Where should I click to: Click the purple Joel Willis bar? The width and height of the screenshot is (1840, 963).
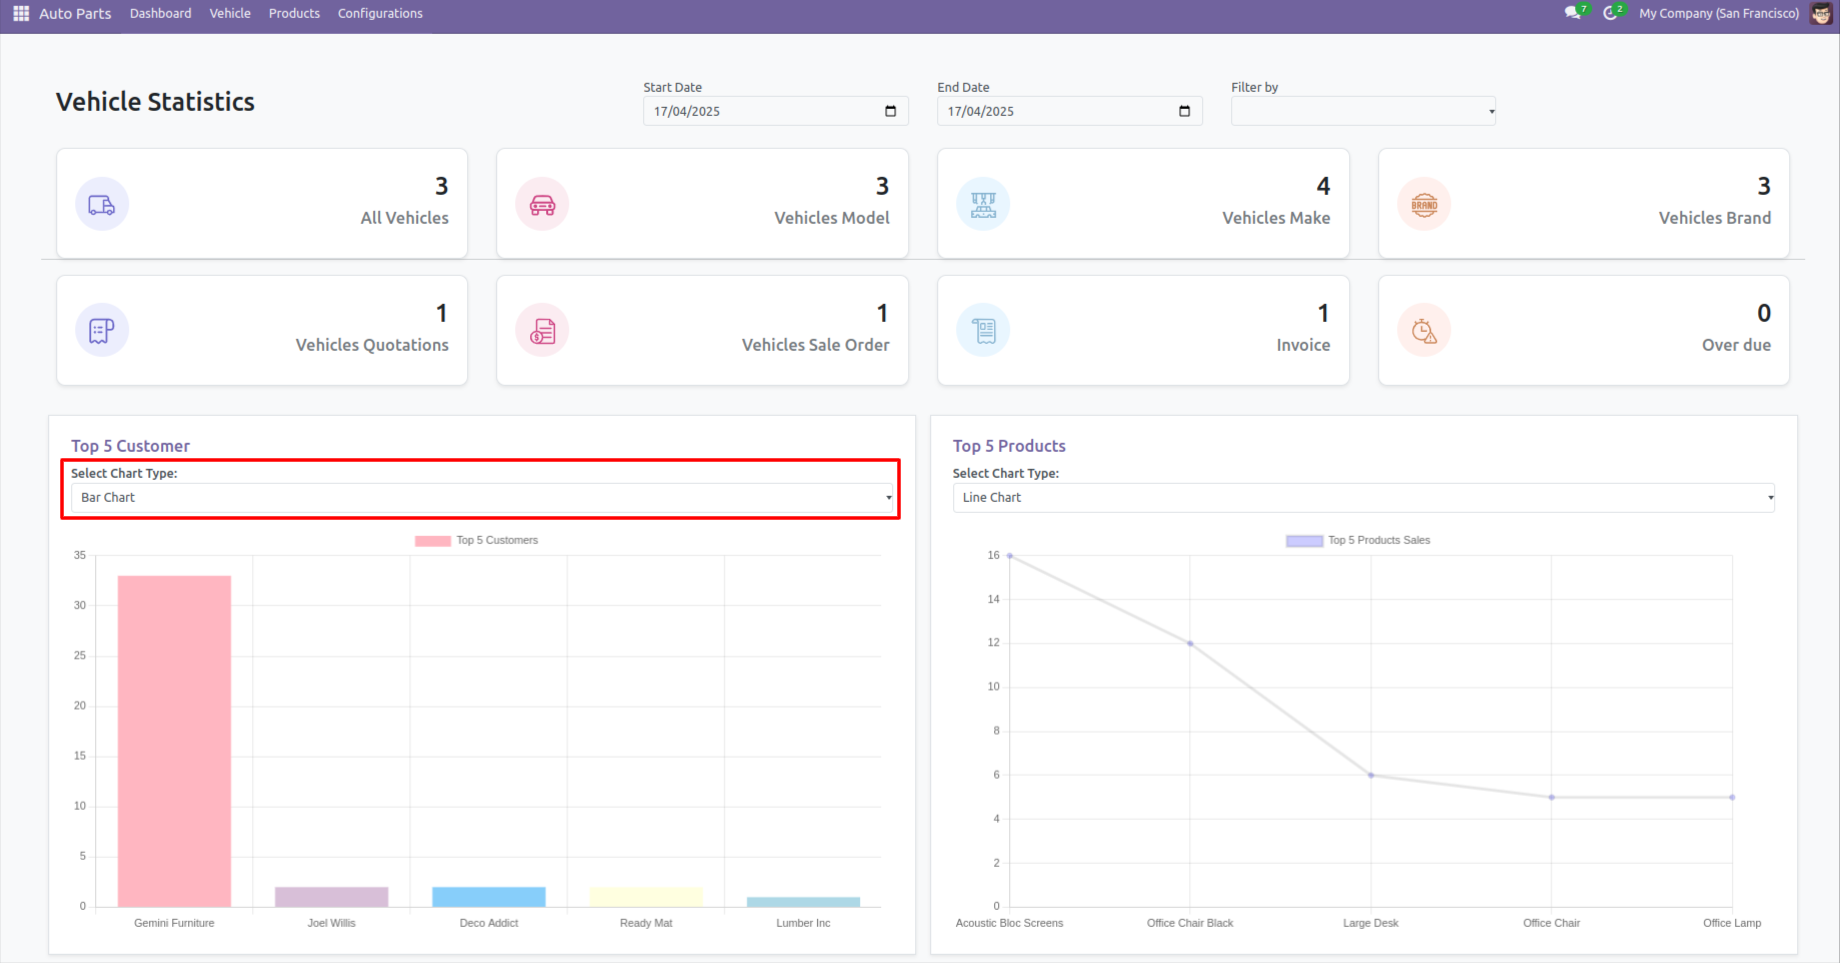click(331, 897)
